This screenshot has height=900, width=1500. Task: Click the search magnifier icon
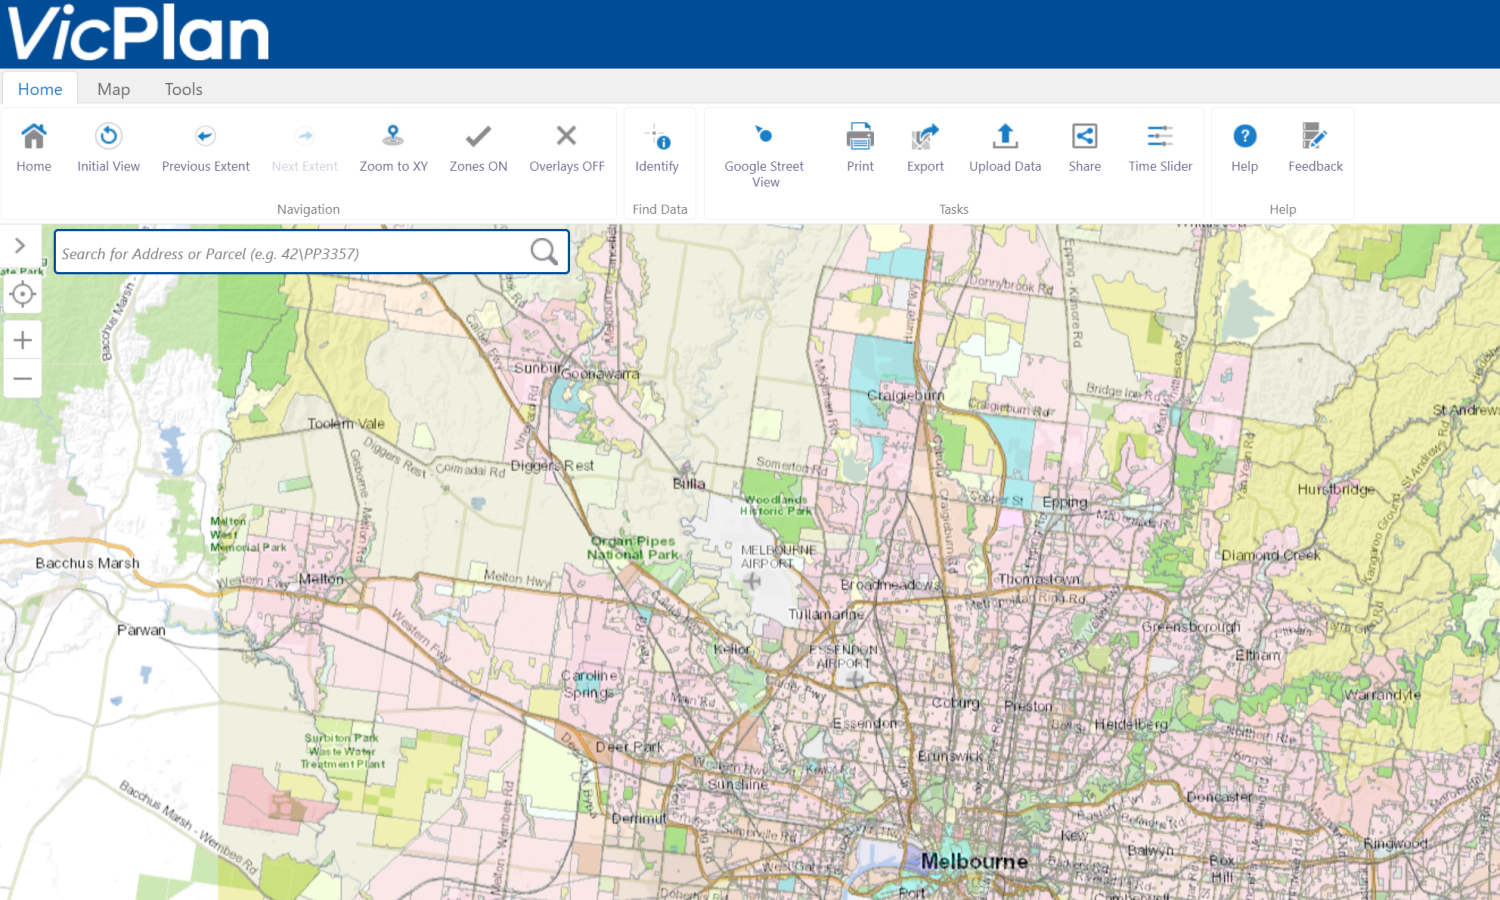(x=544, y=252)
